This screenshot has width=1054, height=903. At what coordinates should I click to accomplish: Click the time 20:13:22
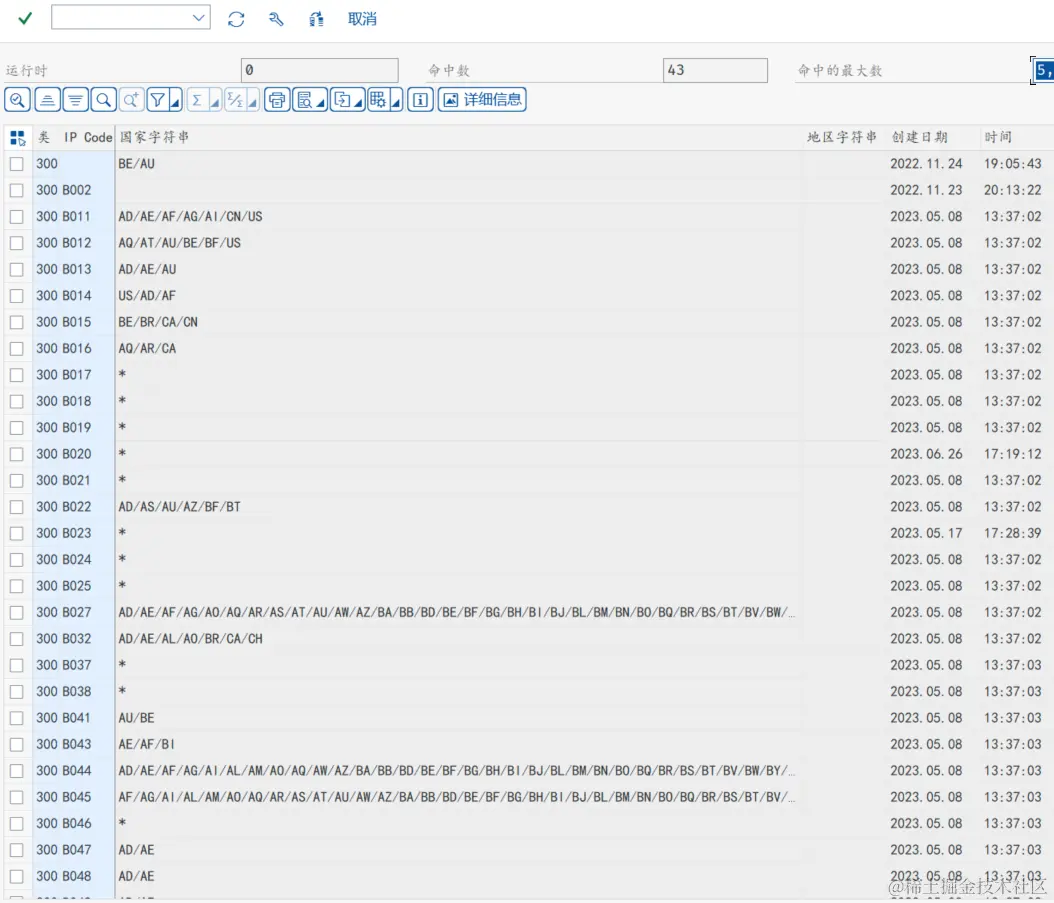[x=1012, y=190]
